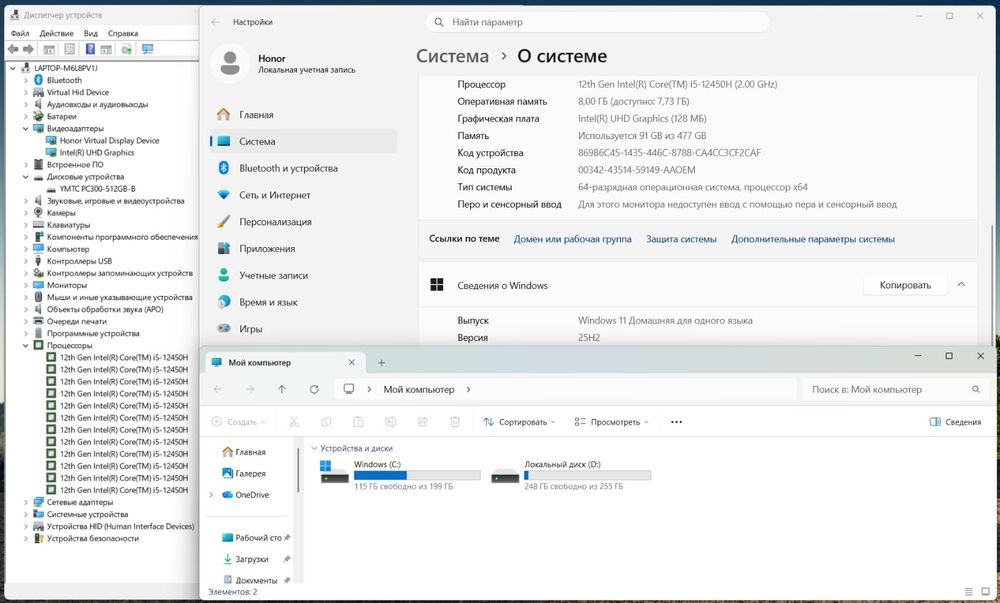Open Игры settings section
The image size is (1000, 603).
pos(304,329)
